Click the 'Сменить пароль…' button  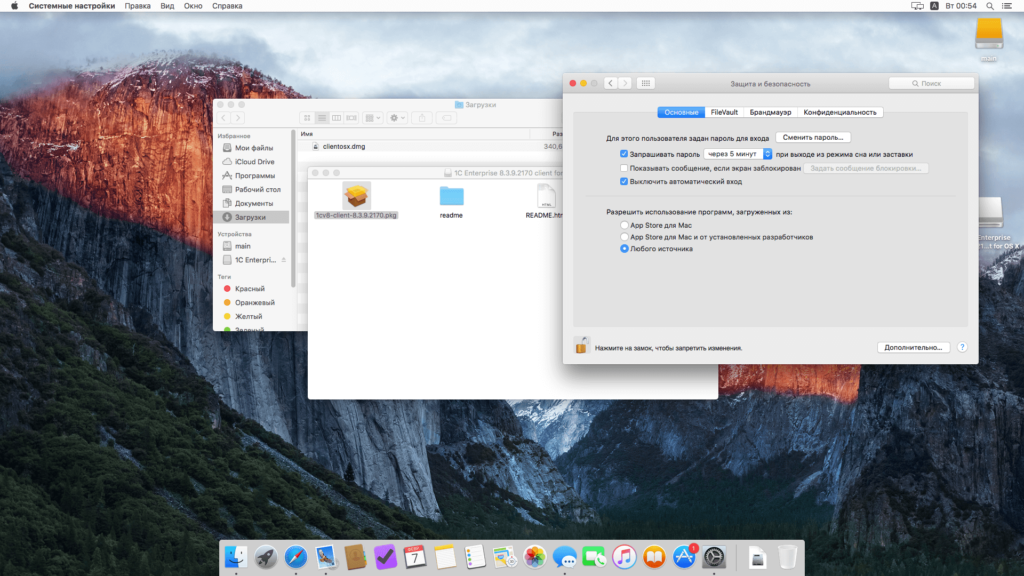tap(813, 137)
